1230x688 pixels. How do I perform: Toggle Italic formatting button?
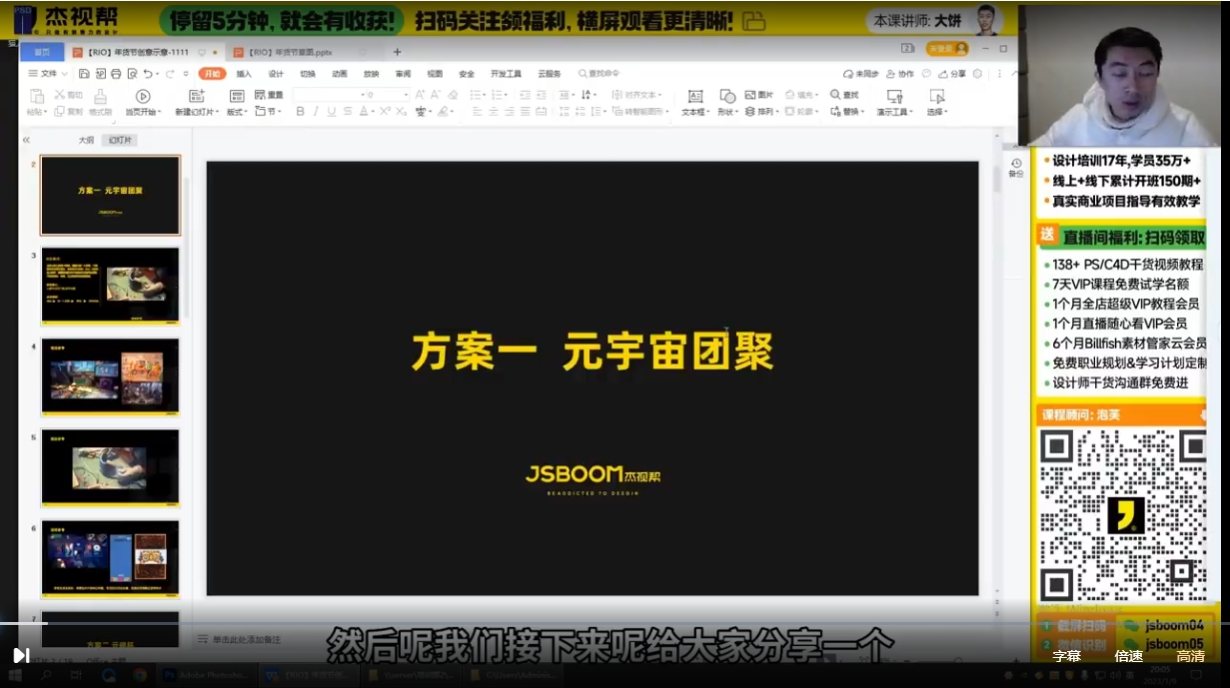(316, 111)
